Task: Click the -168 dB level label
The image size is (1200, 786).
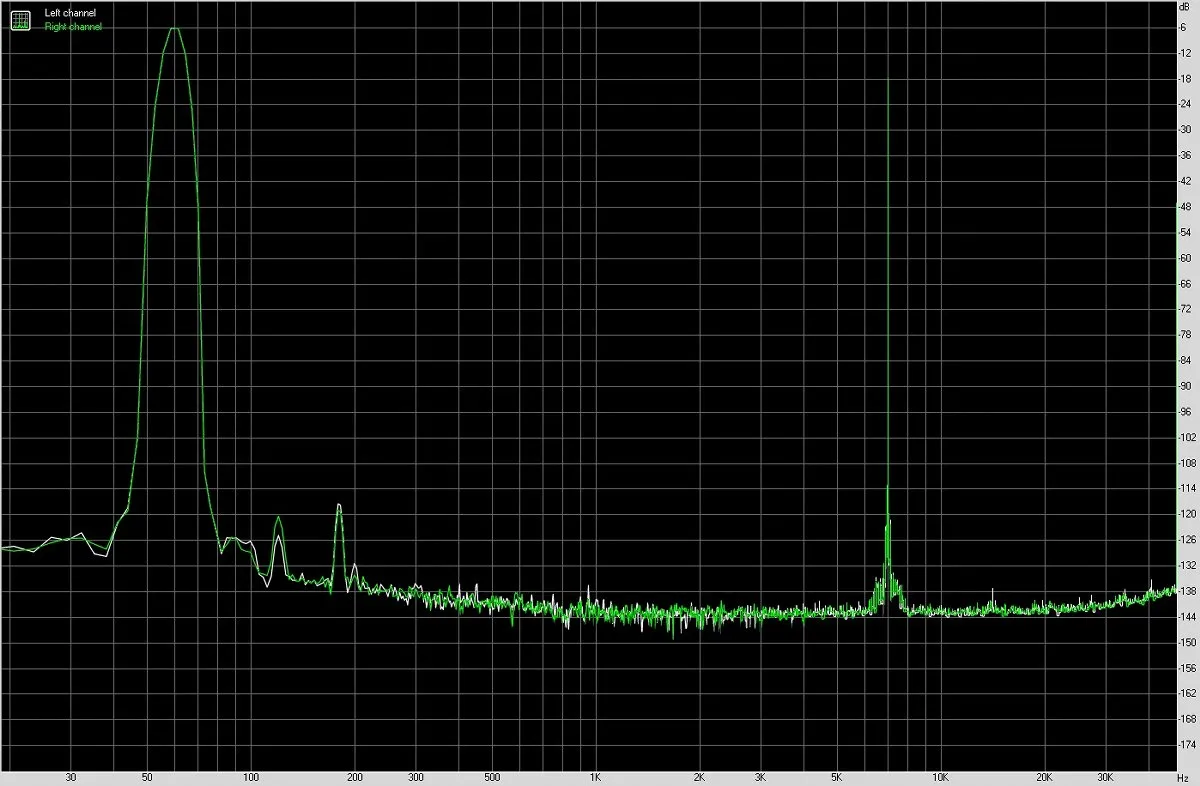Action: pos(1185,719)
